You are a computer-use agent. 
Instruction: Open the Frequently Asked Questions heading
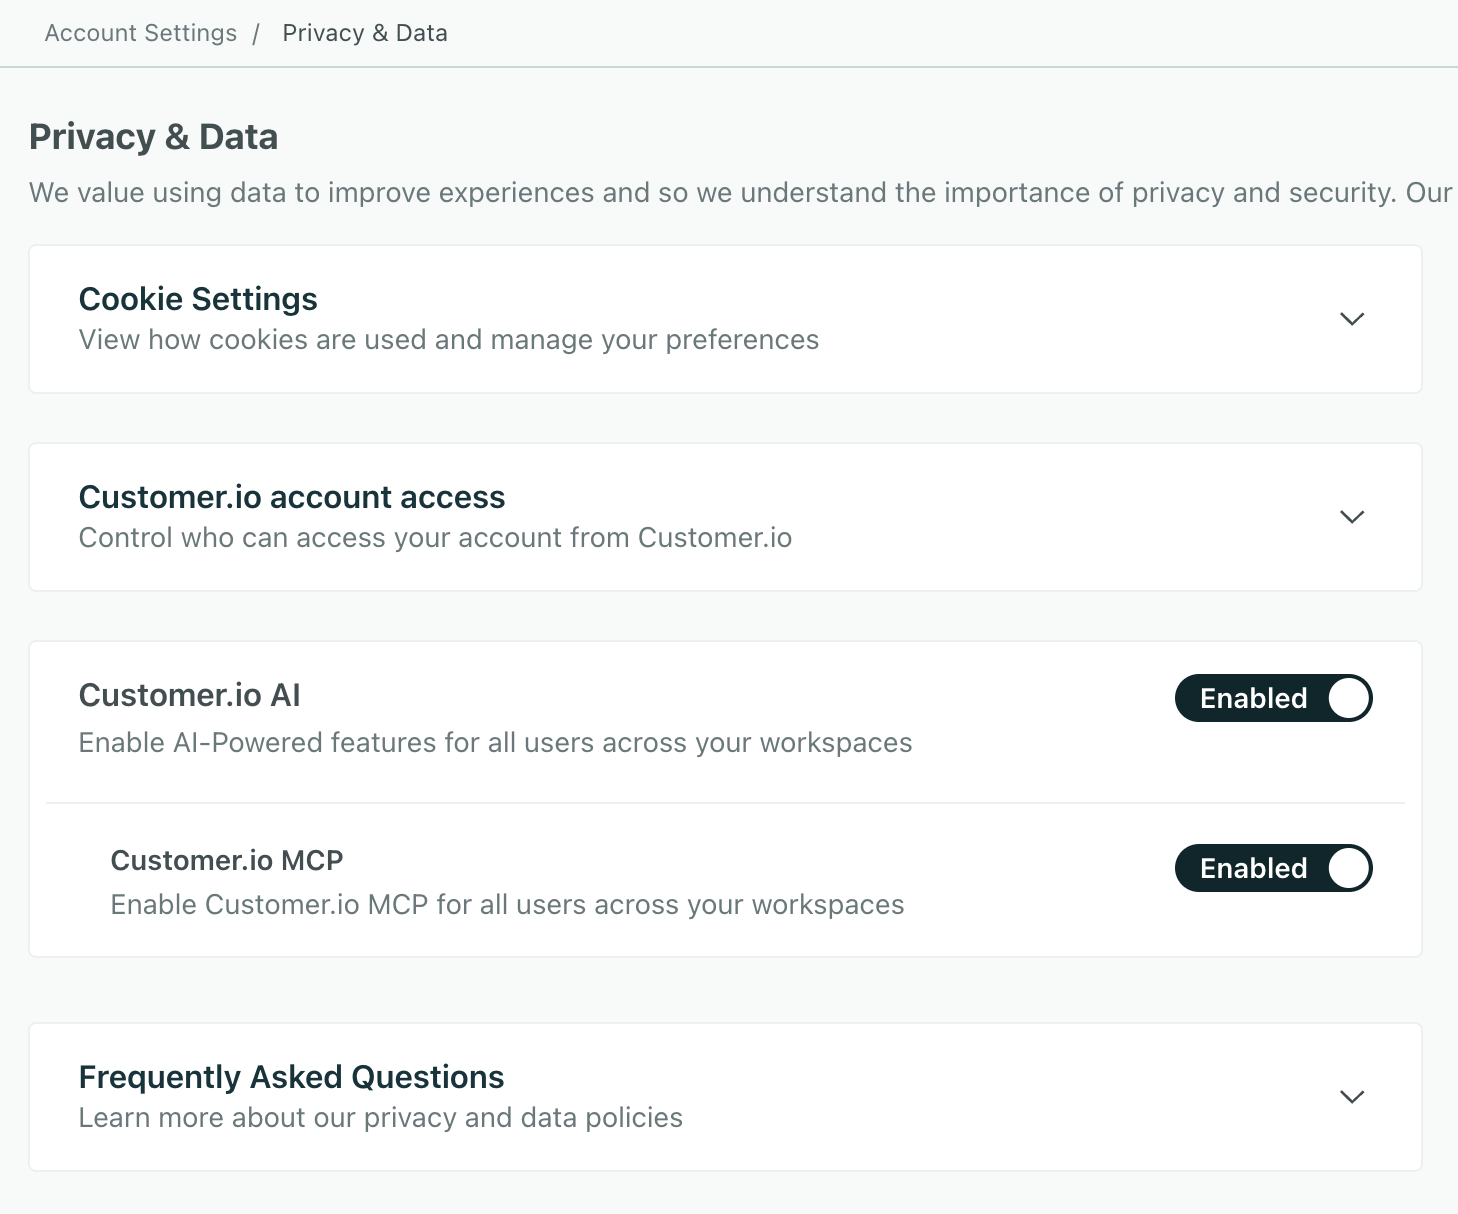click(291, 1076)
